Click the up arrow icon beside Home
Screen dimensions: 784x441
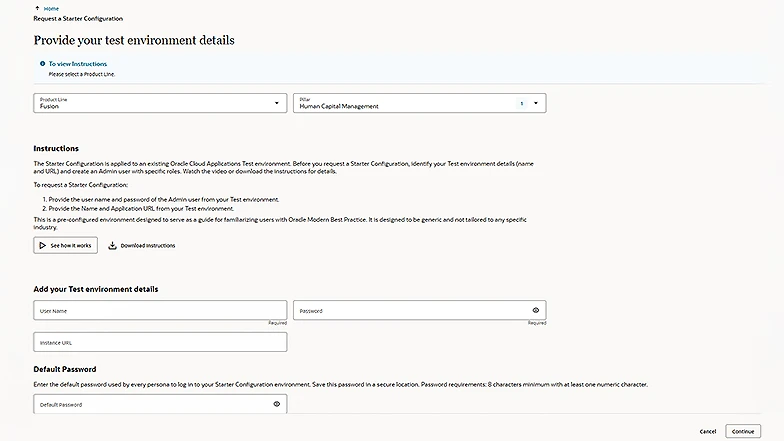tap(37, 8)
